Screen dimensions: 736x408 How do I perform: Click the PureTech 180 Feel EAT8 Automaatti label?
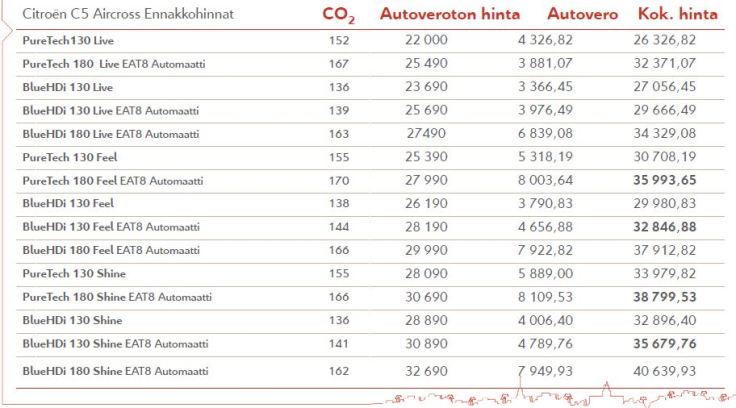click(113, 181)
